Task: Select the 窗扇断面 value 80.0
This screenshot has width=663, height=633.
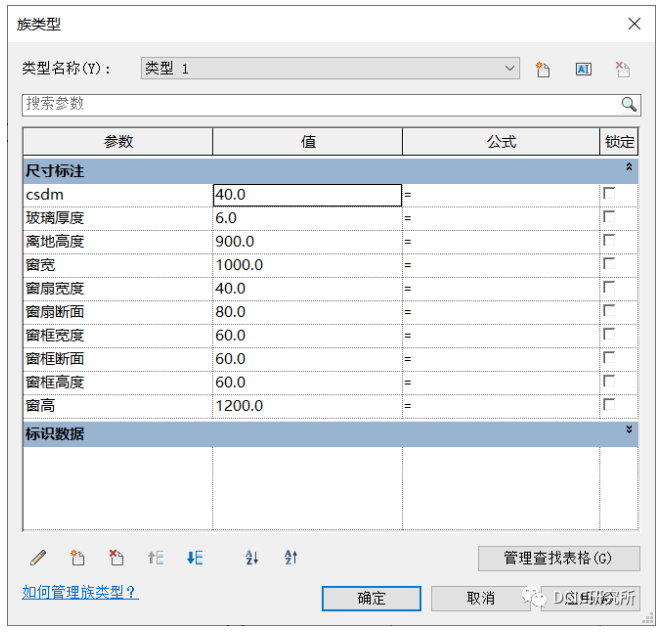Action: (x=307, y=312)
